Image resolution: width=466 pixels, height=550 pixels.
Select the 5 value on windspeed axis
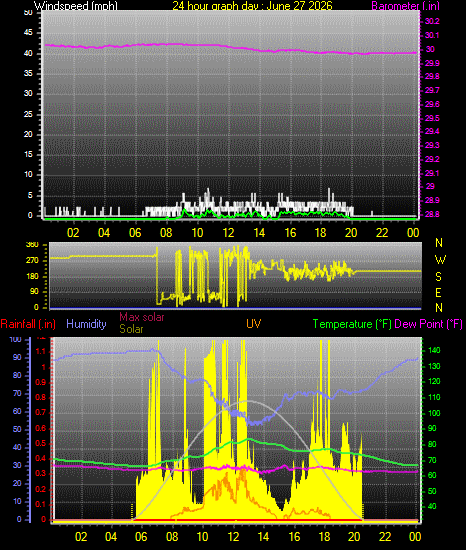coord(30,195)
